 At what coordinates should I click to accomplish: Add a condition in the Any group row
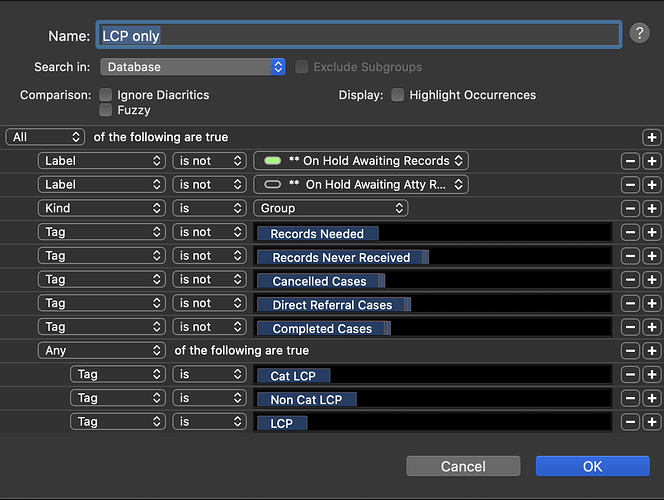tap(652, 351)
